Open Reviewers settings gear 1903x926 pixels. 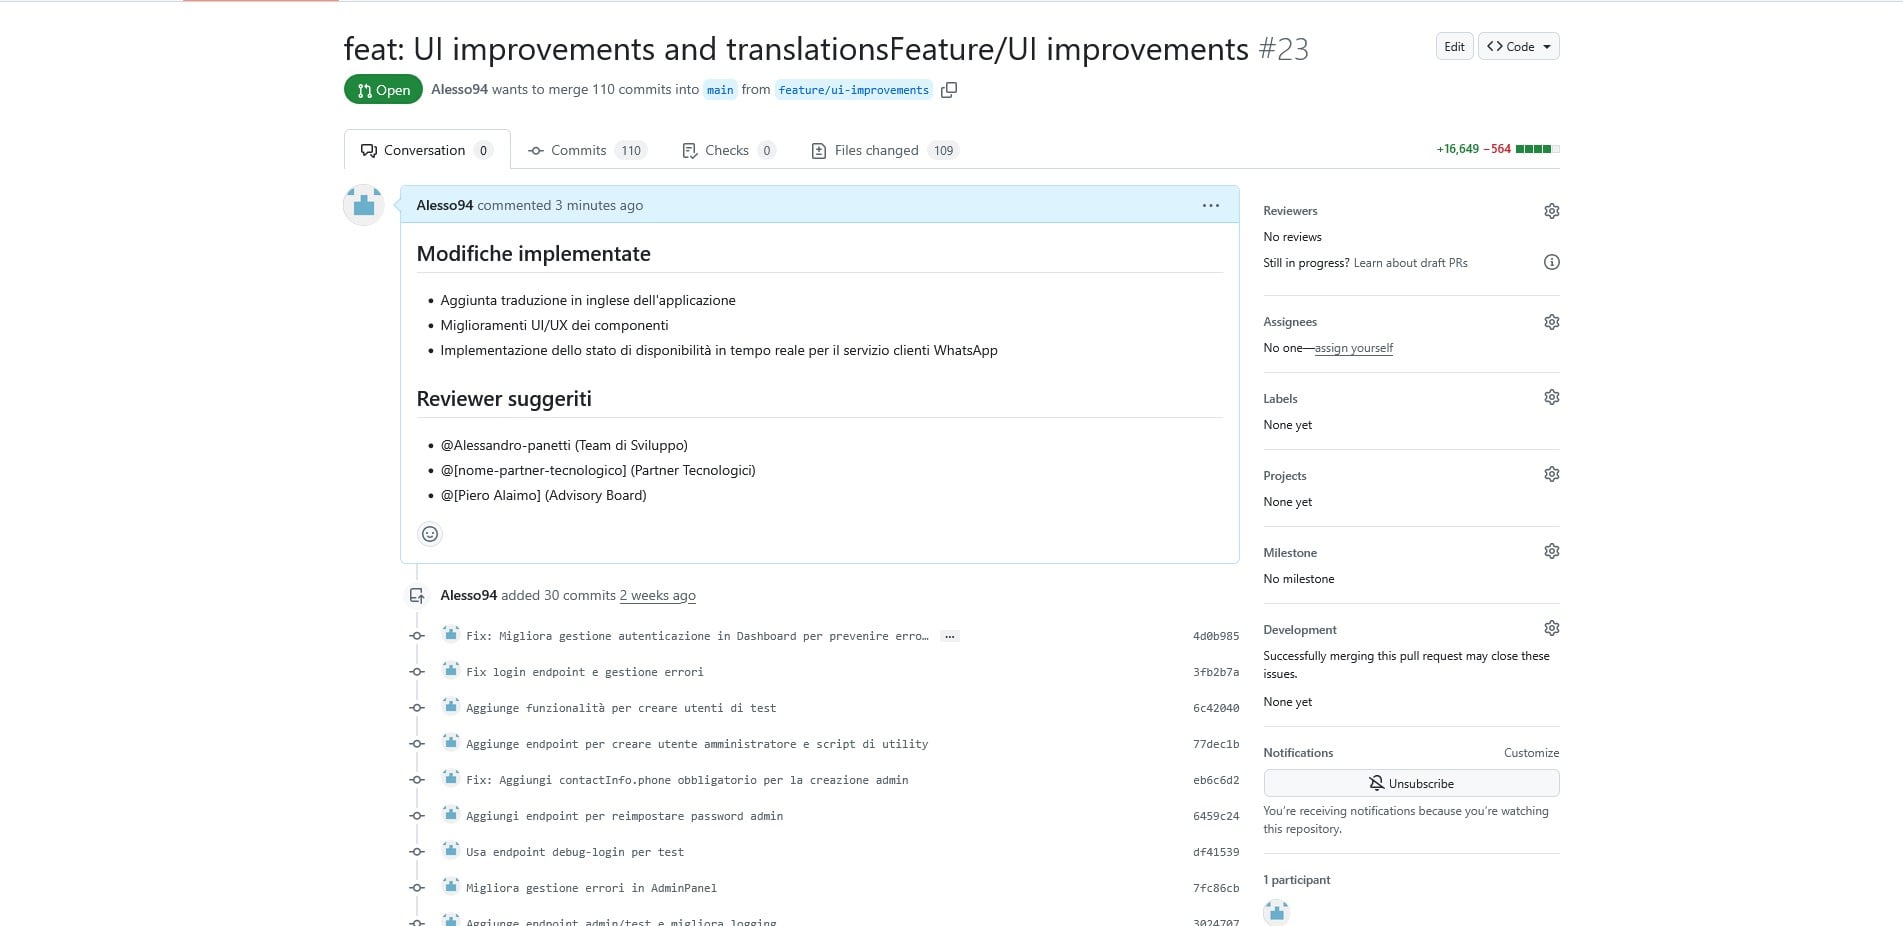click(x=1551, y=210)
